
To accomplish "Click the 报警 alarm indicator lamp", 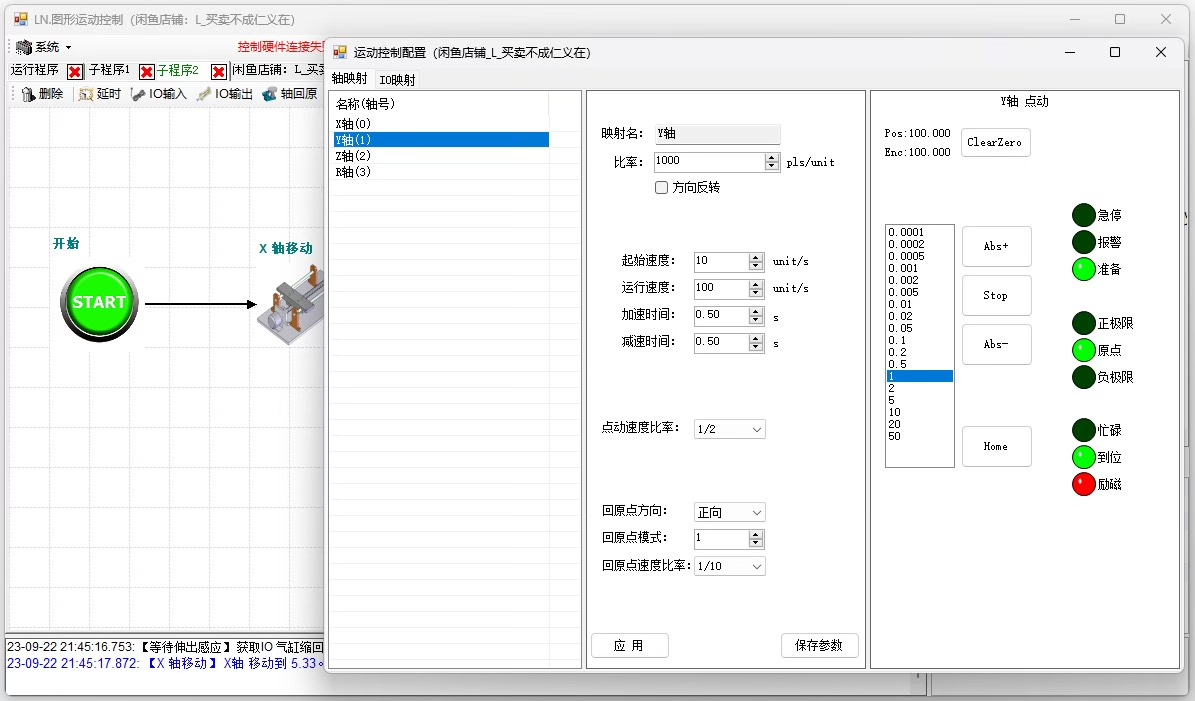I will click(x=1083, y=242).
